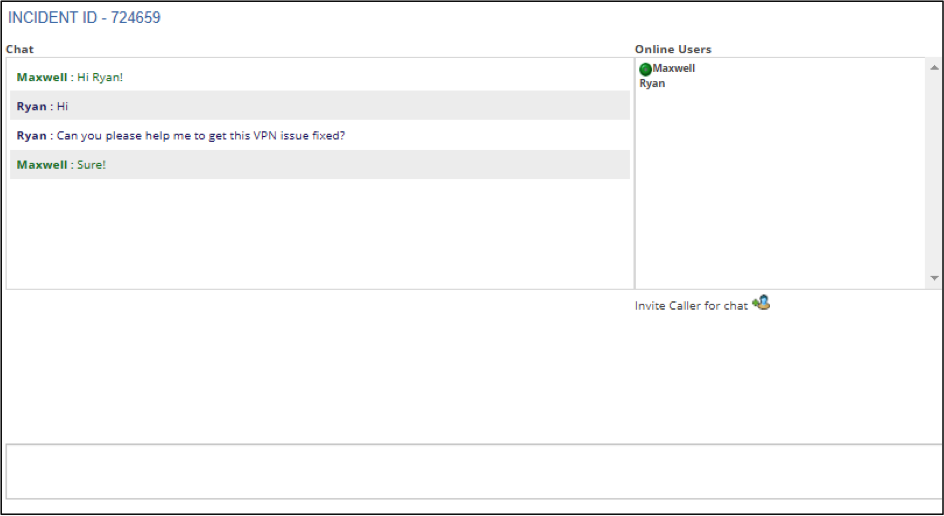
Task: Click the Online Users scroll up arrow
Action: pos(934,67)
